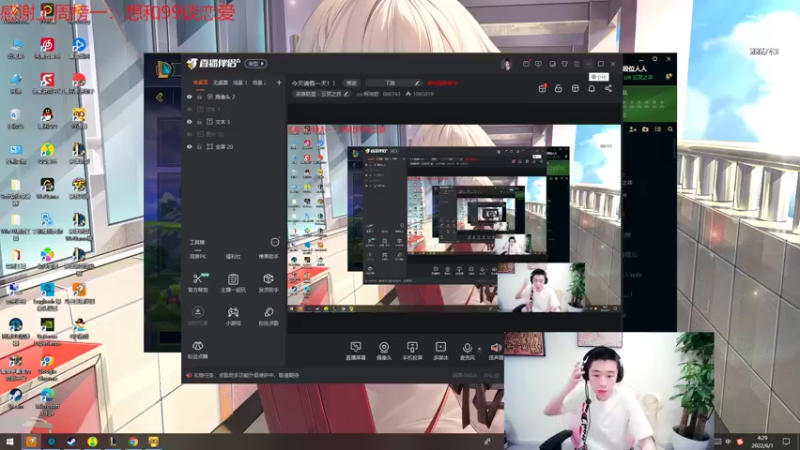This screenshot has width=800, height=450.
Task: Add a new scene with plus button
Action: pyautogui.click(x=279, y=83)
